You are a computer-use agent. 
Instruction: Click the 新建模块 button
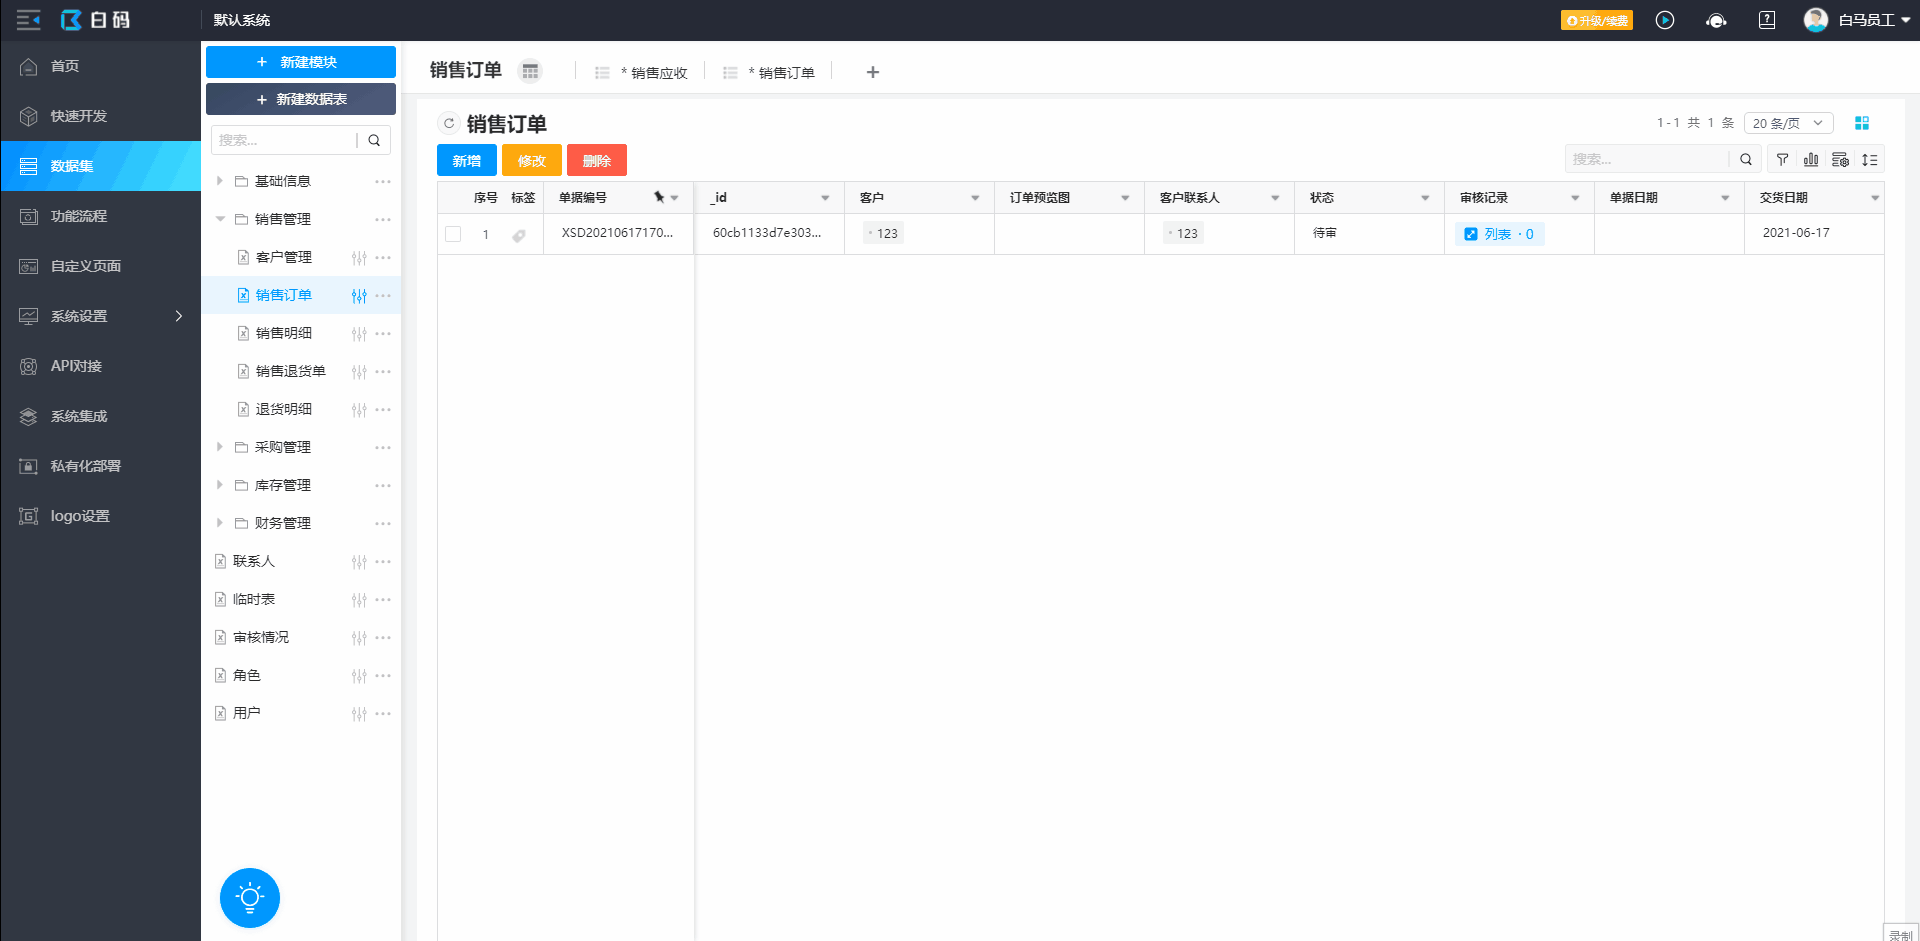[x=301, y=62]
